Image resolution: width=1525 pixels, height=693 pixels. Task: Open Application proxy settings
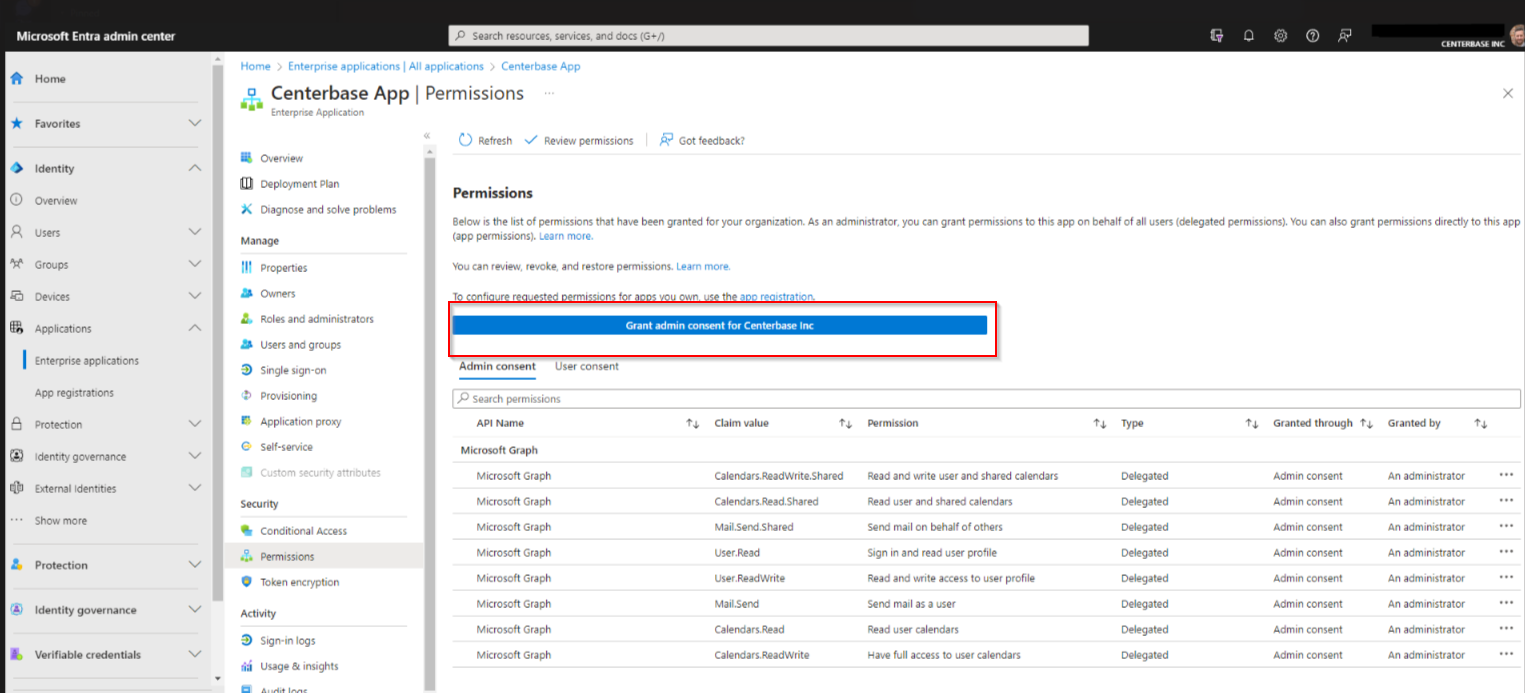coord(300,422)
